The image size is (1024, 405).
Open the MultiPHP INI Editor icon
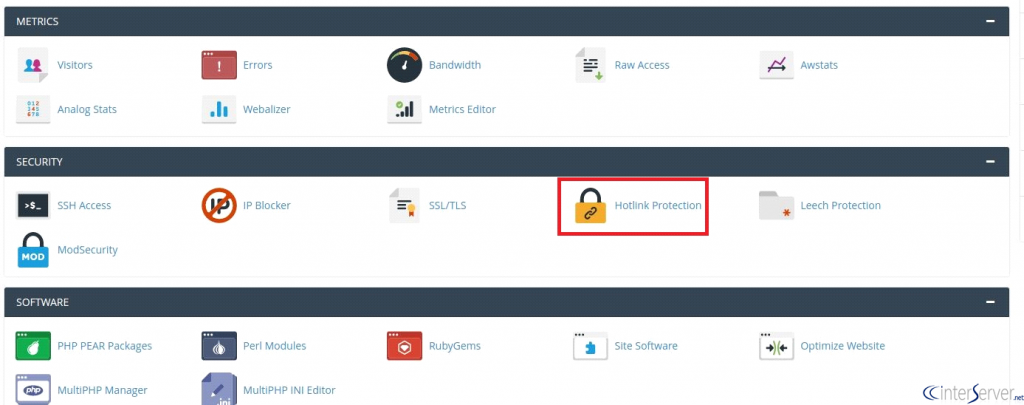click(219, 389)
